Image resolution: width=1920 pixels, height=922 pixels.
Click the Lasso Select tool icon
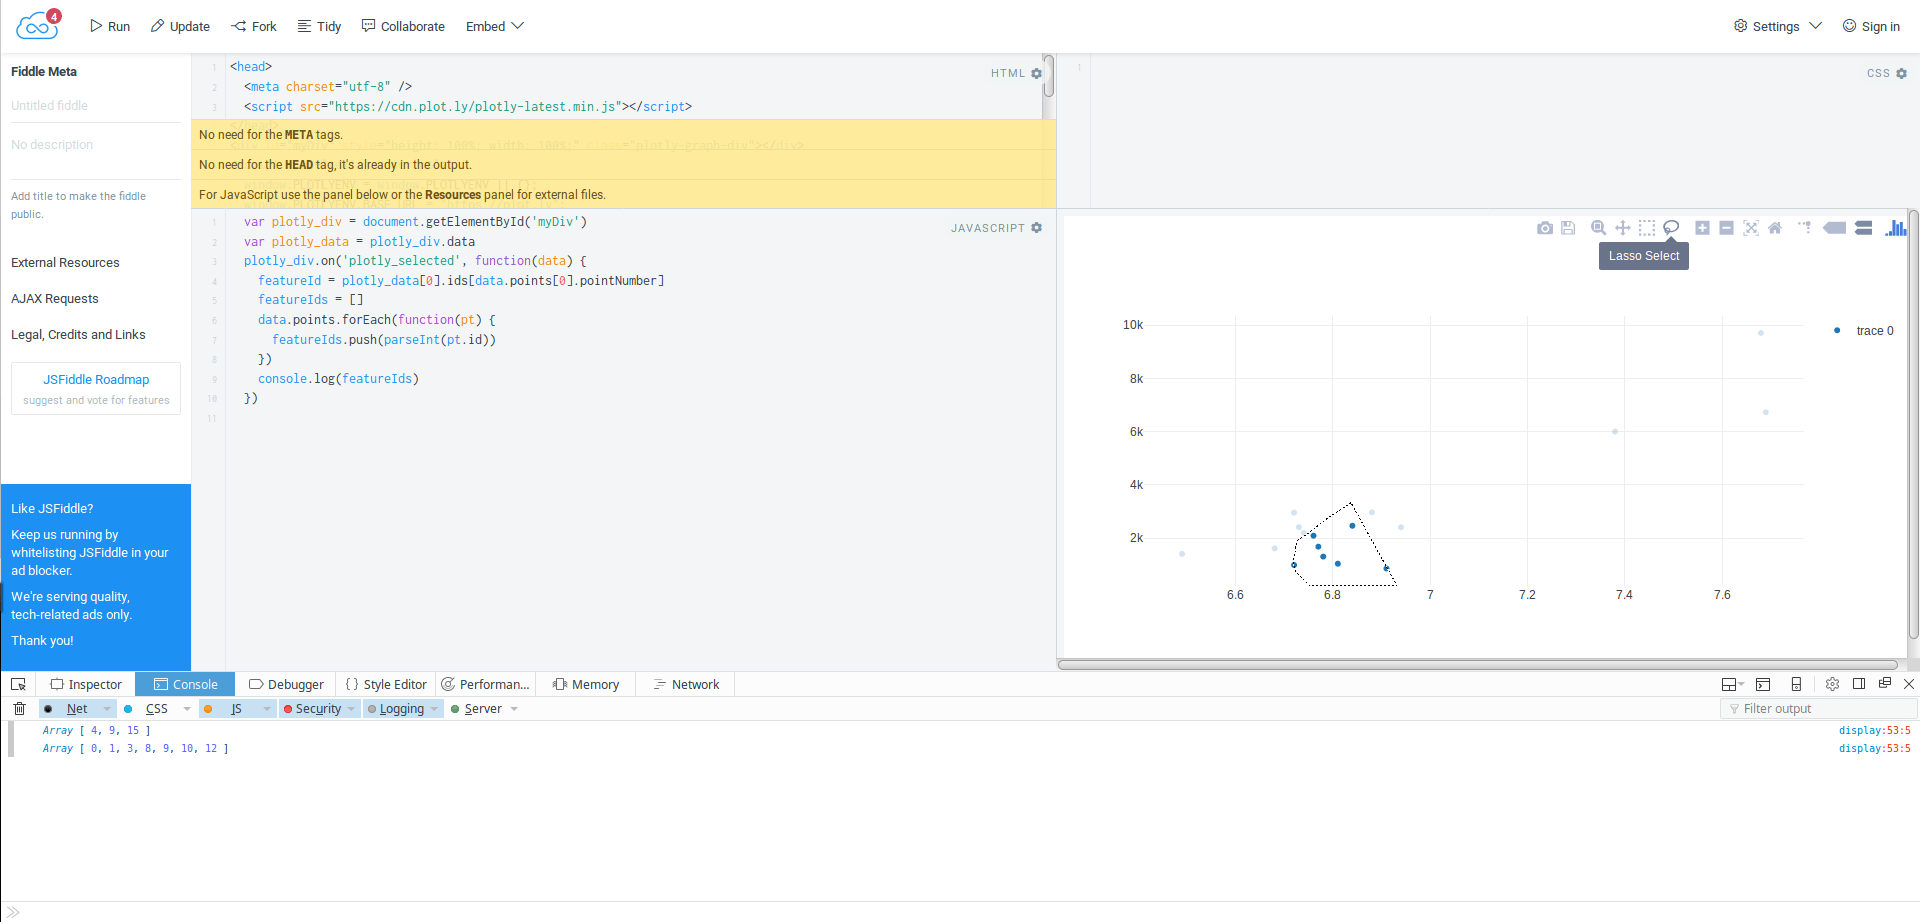coord(1671,228)
